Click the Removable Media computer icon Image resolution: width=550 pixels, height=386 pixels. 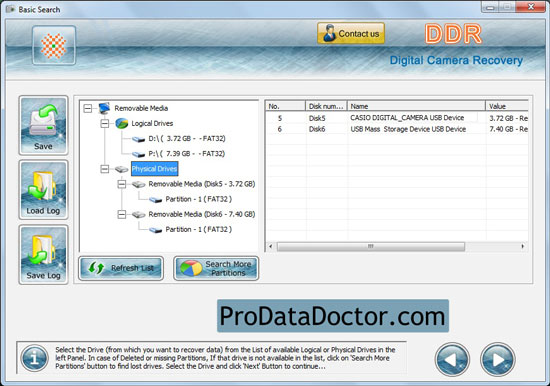click(105, 108)
